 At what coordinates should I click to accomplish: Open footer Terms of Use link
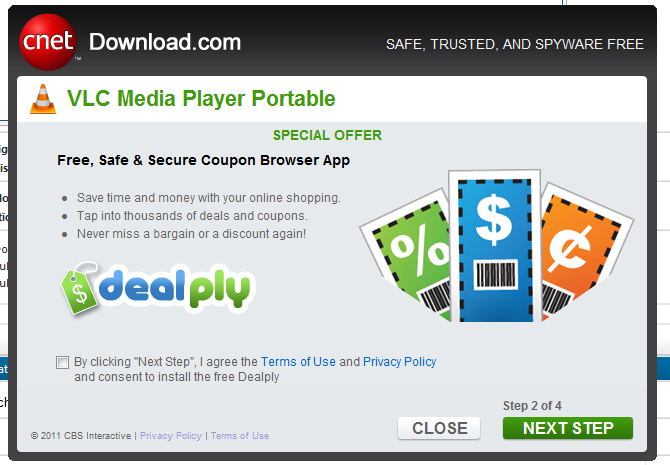point(240,436)
